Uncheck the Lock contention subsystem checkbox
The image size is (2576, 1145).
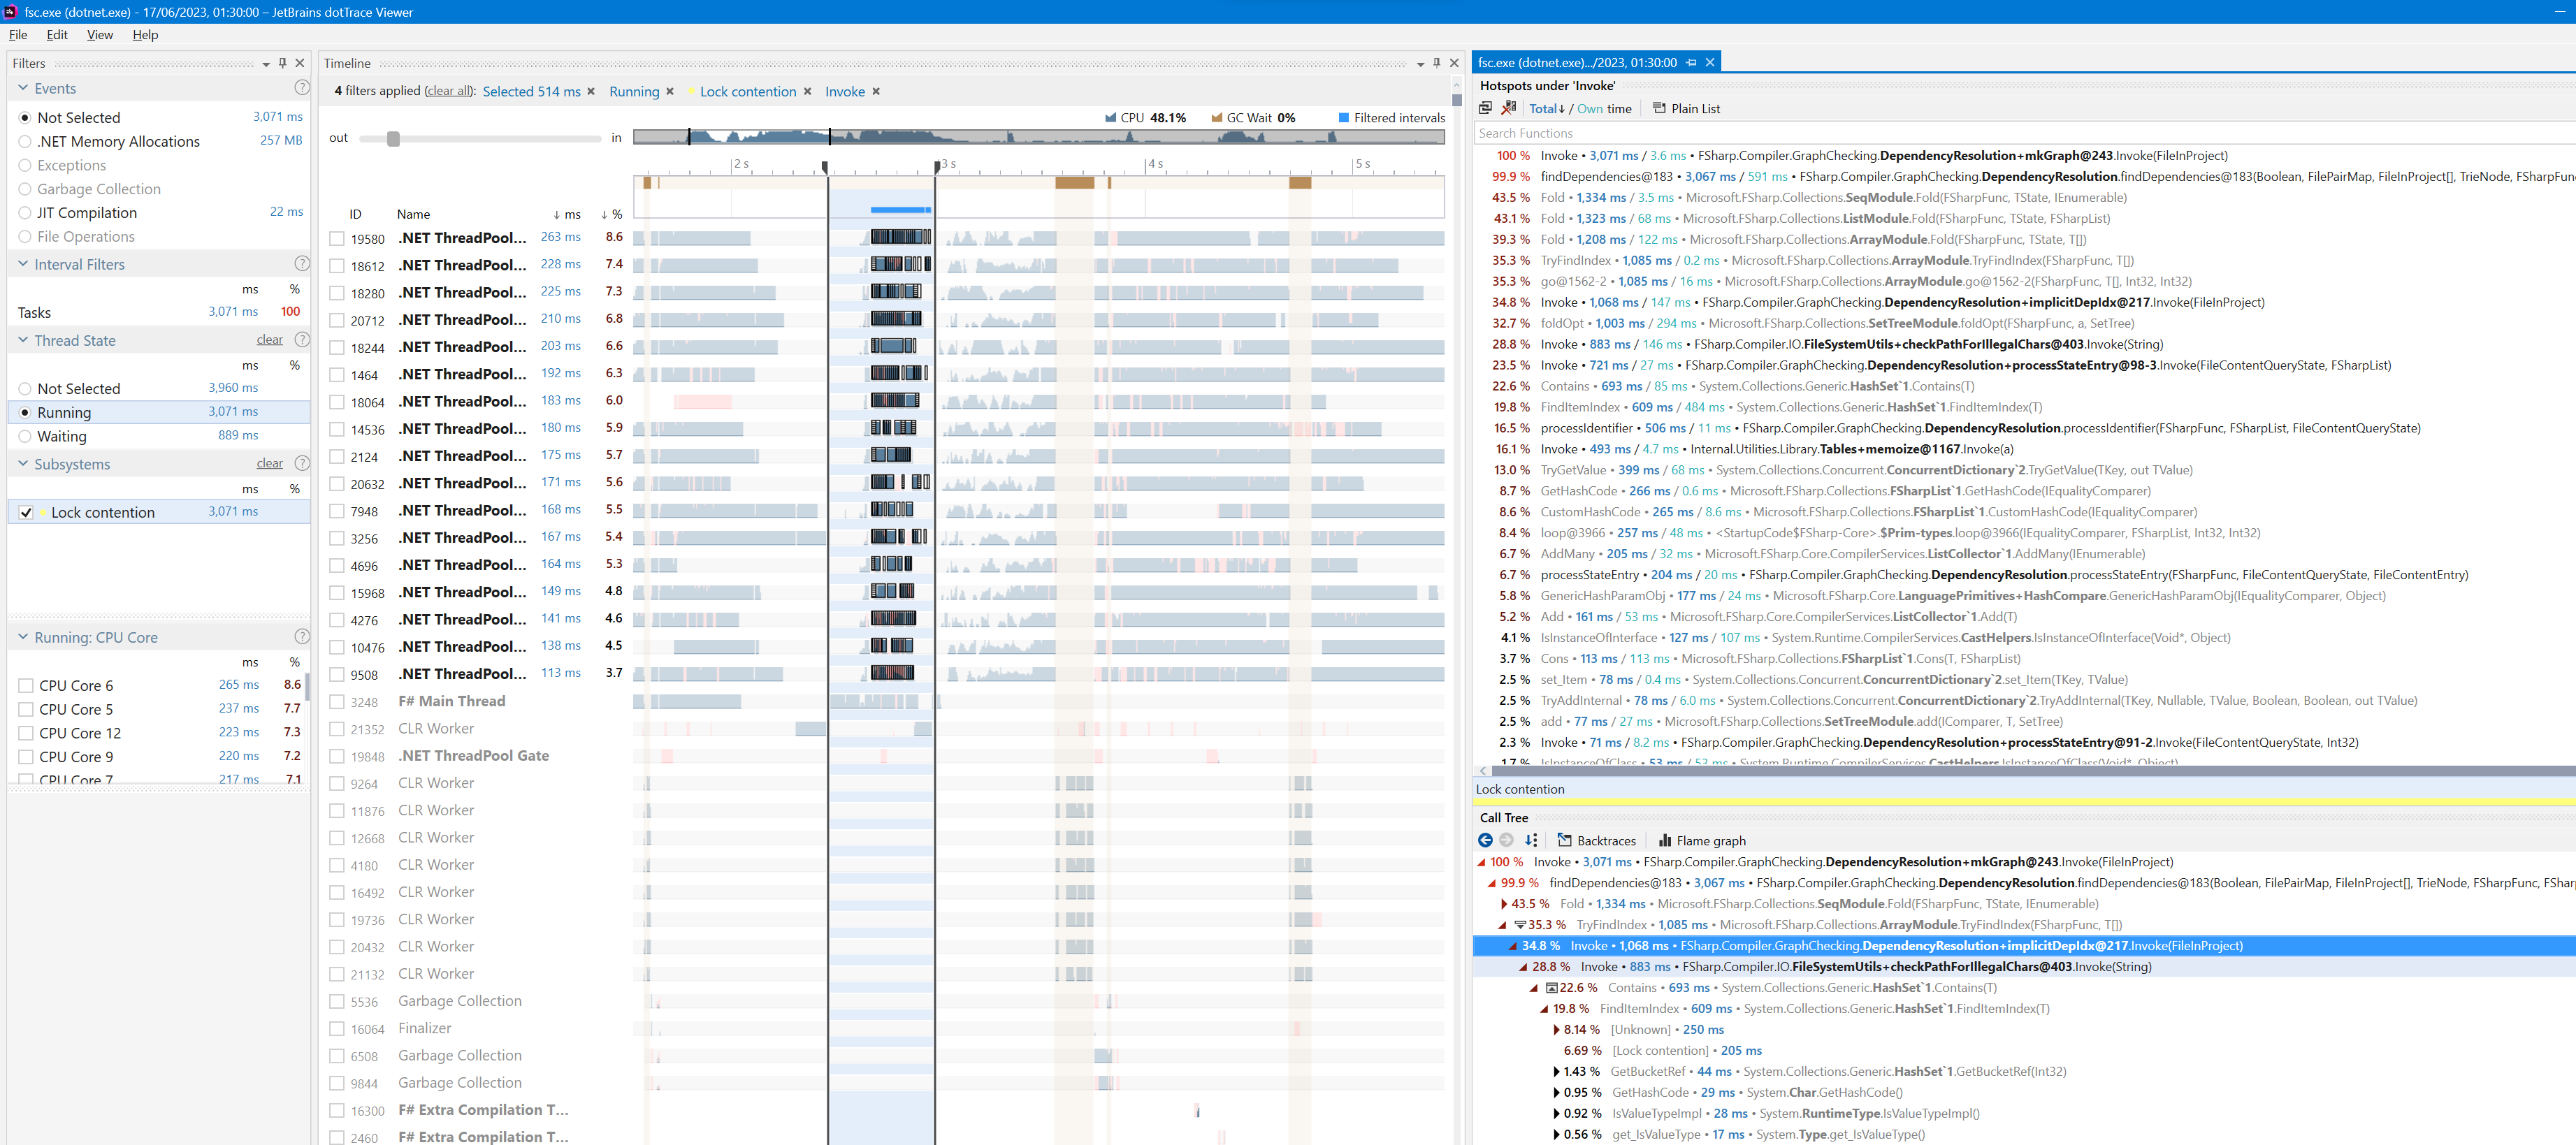click(26, 511)
